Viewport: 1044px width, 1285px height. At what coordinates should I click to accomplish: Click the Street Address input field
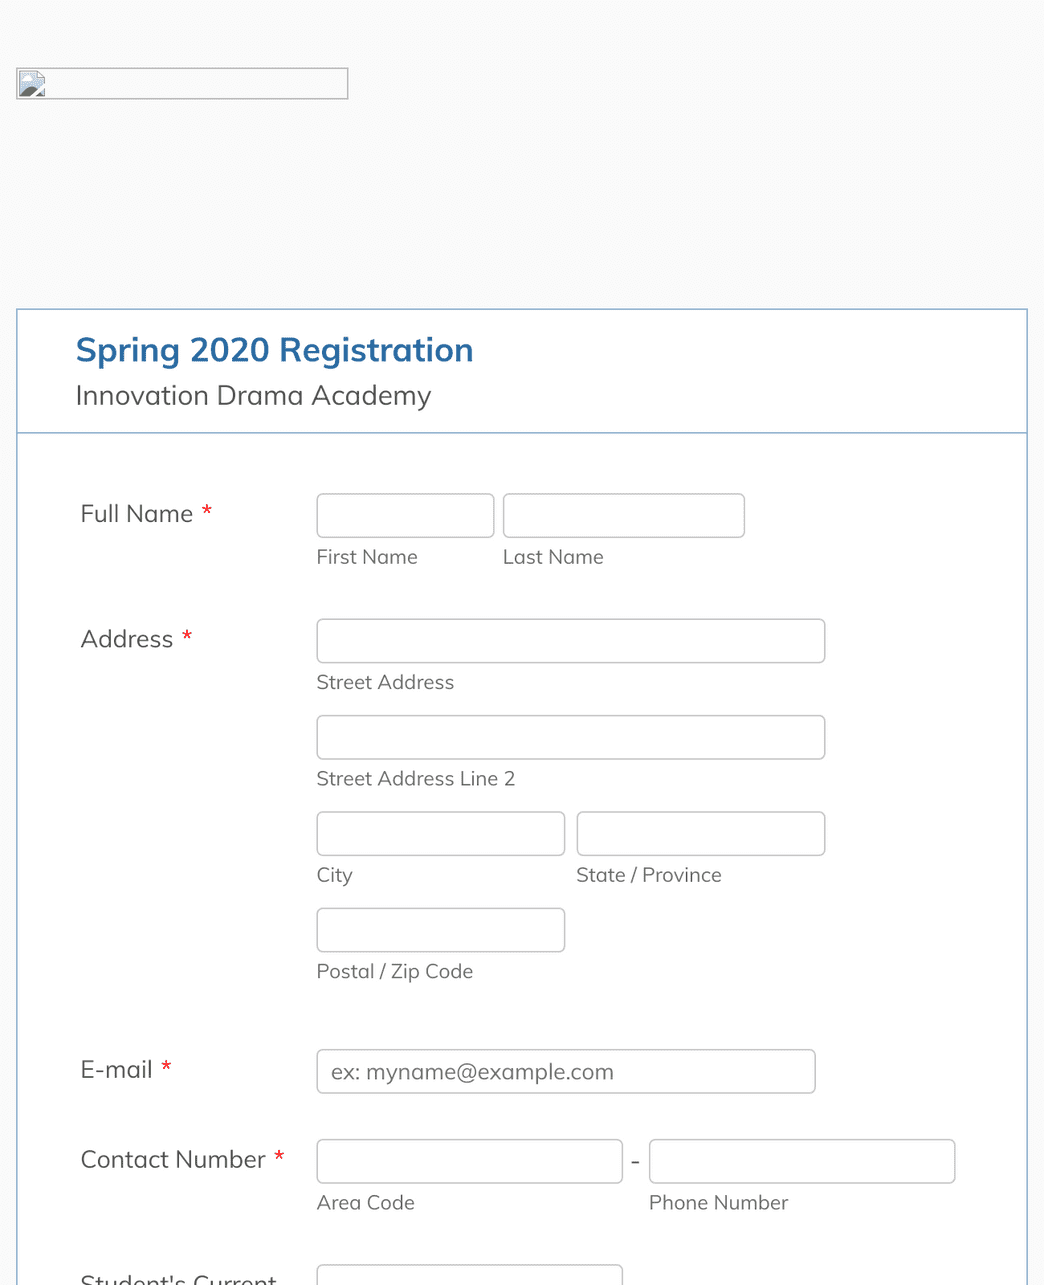tap(570, 641)
